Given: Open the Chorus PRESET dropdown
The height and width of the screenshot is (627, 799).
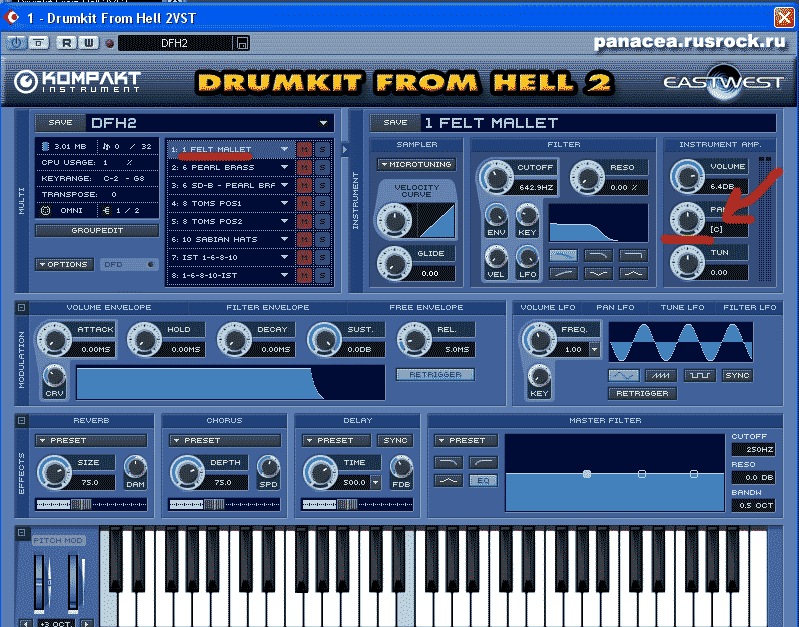Looking at the screenshot, I should (225, 440).
